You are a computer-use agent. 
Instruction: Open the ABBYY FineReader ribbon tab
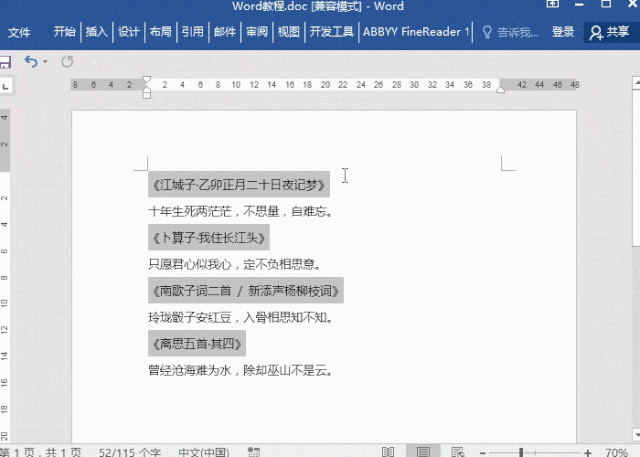(416, 32)
